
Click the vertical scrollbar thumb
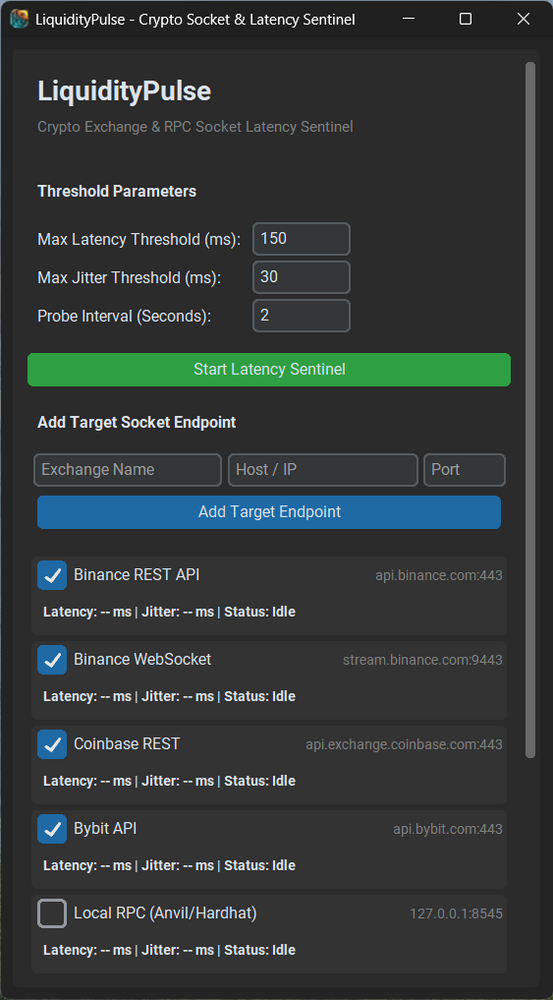530,410
